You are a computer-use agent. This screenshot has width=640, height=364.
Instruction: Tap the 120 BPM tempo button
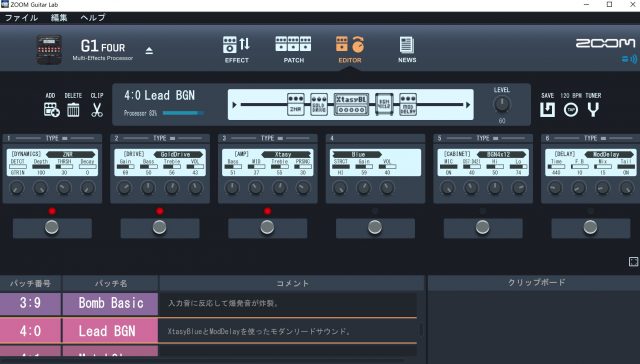571,110
